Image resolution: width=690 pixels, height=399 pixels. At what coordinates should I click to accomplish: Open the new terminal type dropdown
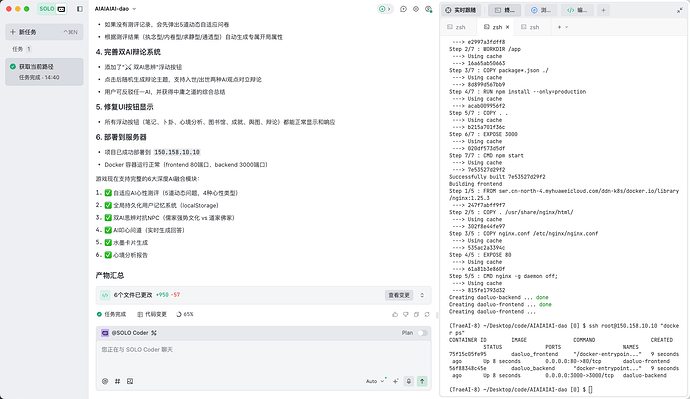coord(566,27)
